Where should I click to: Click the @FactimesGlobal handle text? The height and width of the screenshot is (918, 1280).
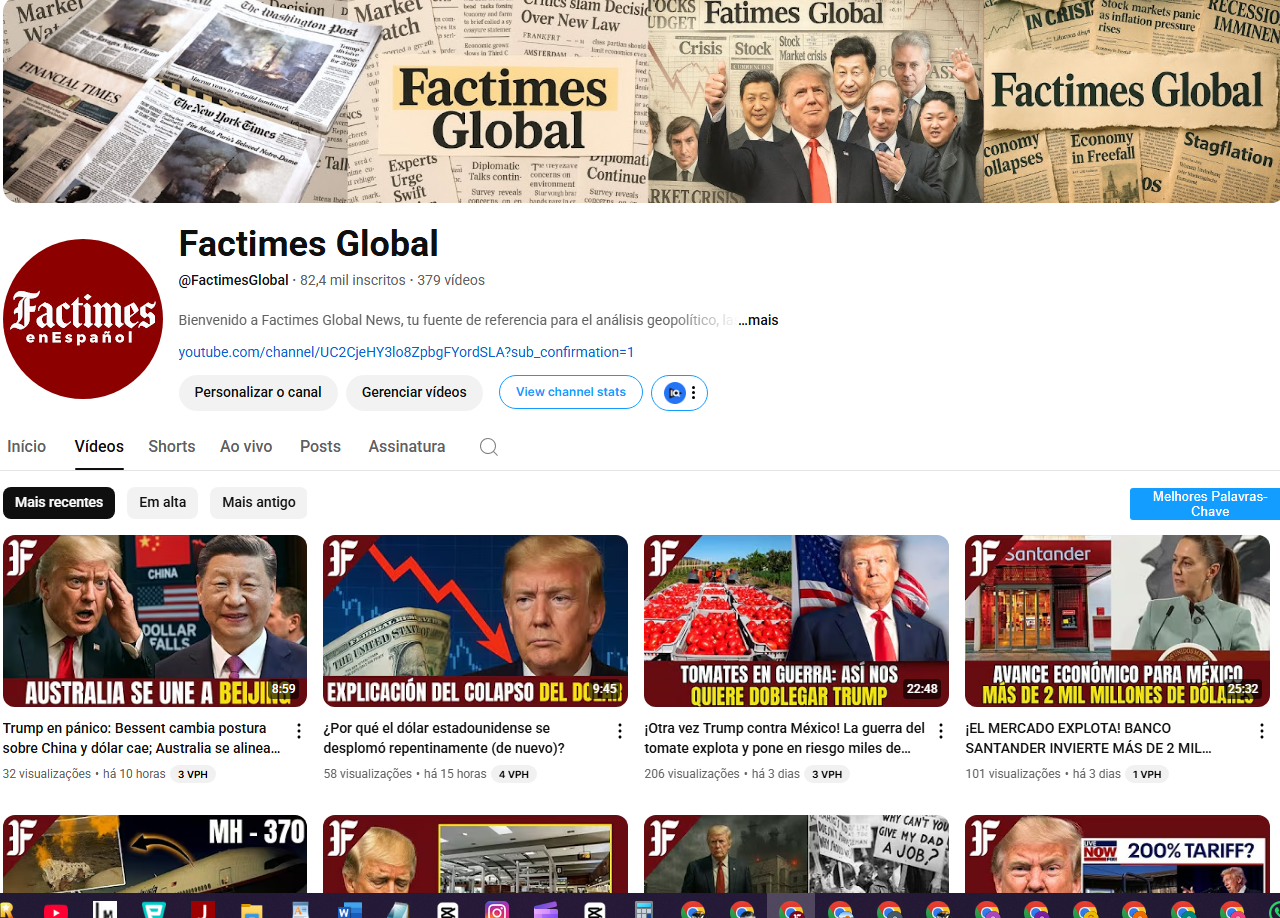pyautogui.click(x=233, y=280)
